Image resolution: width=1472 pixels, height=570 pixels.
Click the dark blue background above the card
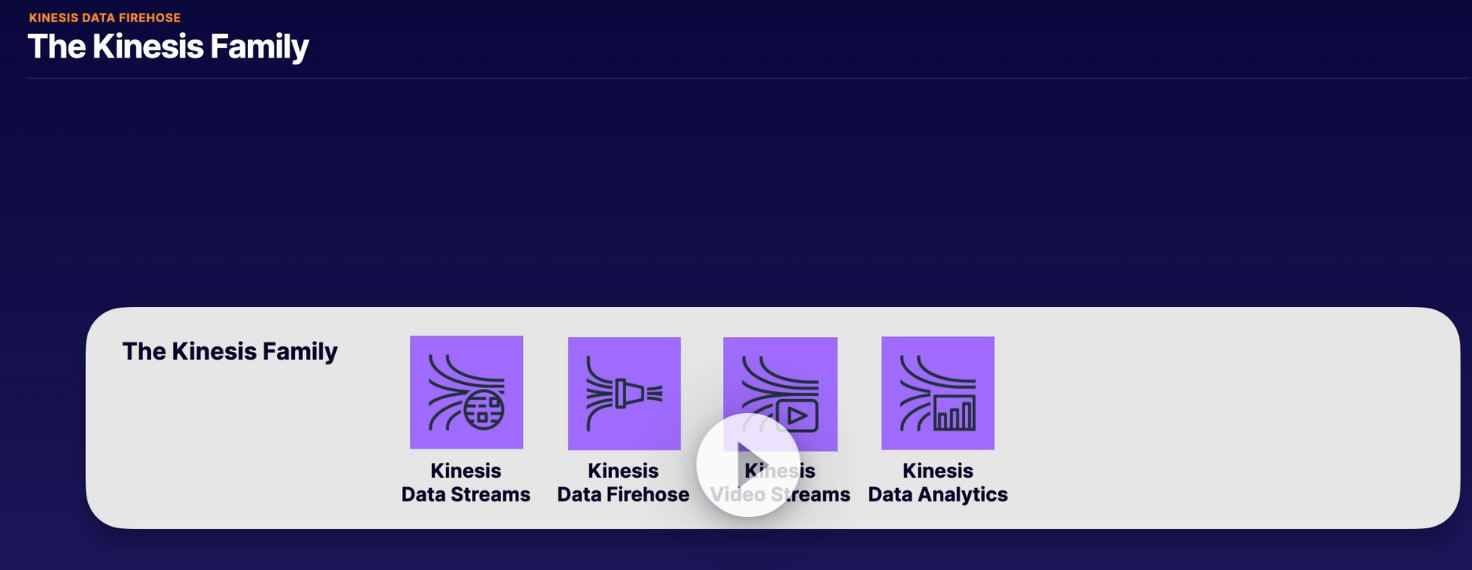(736, 192)
